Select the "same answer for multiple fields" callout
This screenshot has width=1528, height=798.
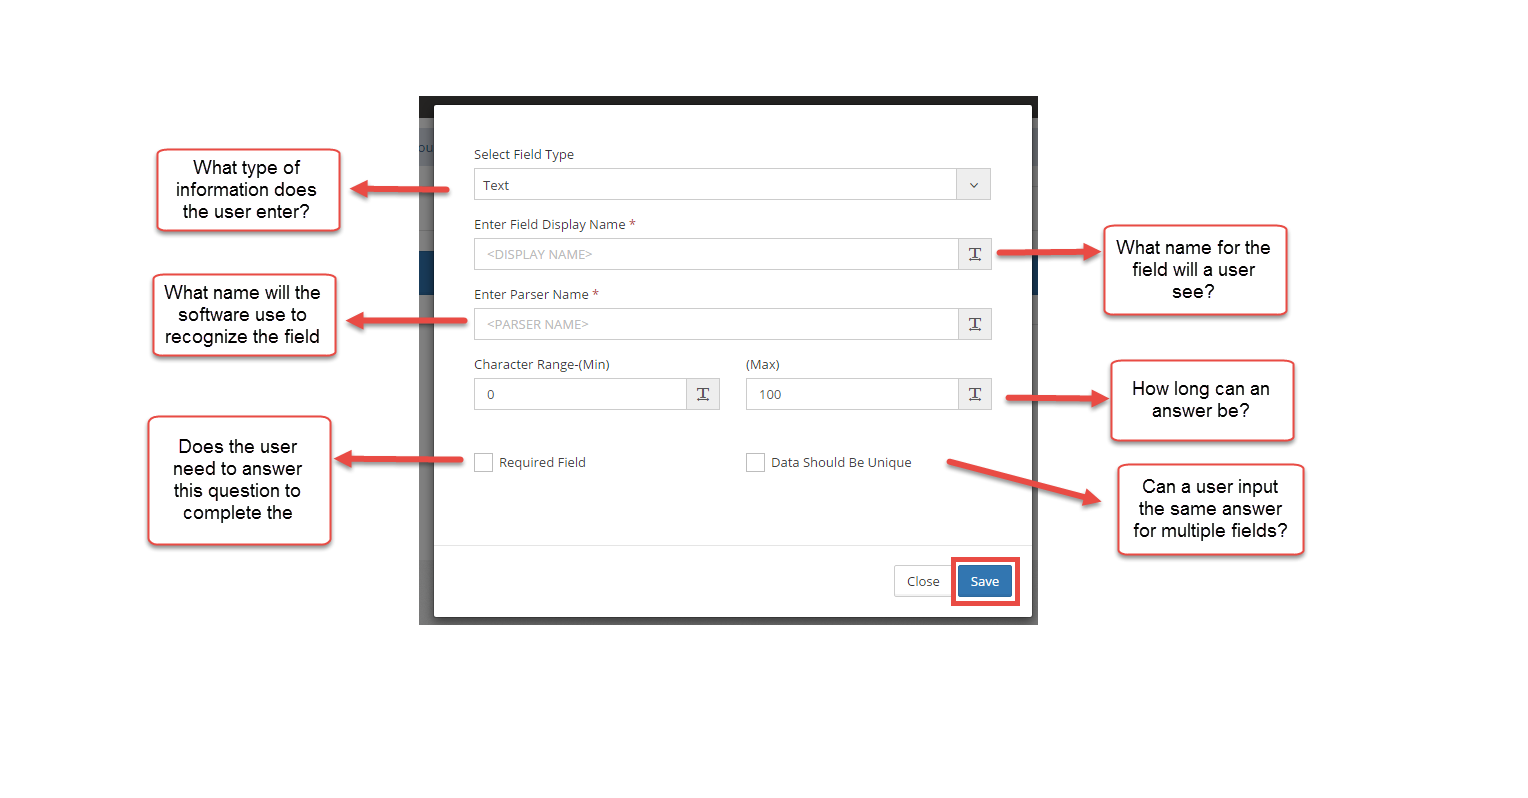[x=1209, y=509]
